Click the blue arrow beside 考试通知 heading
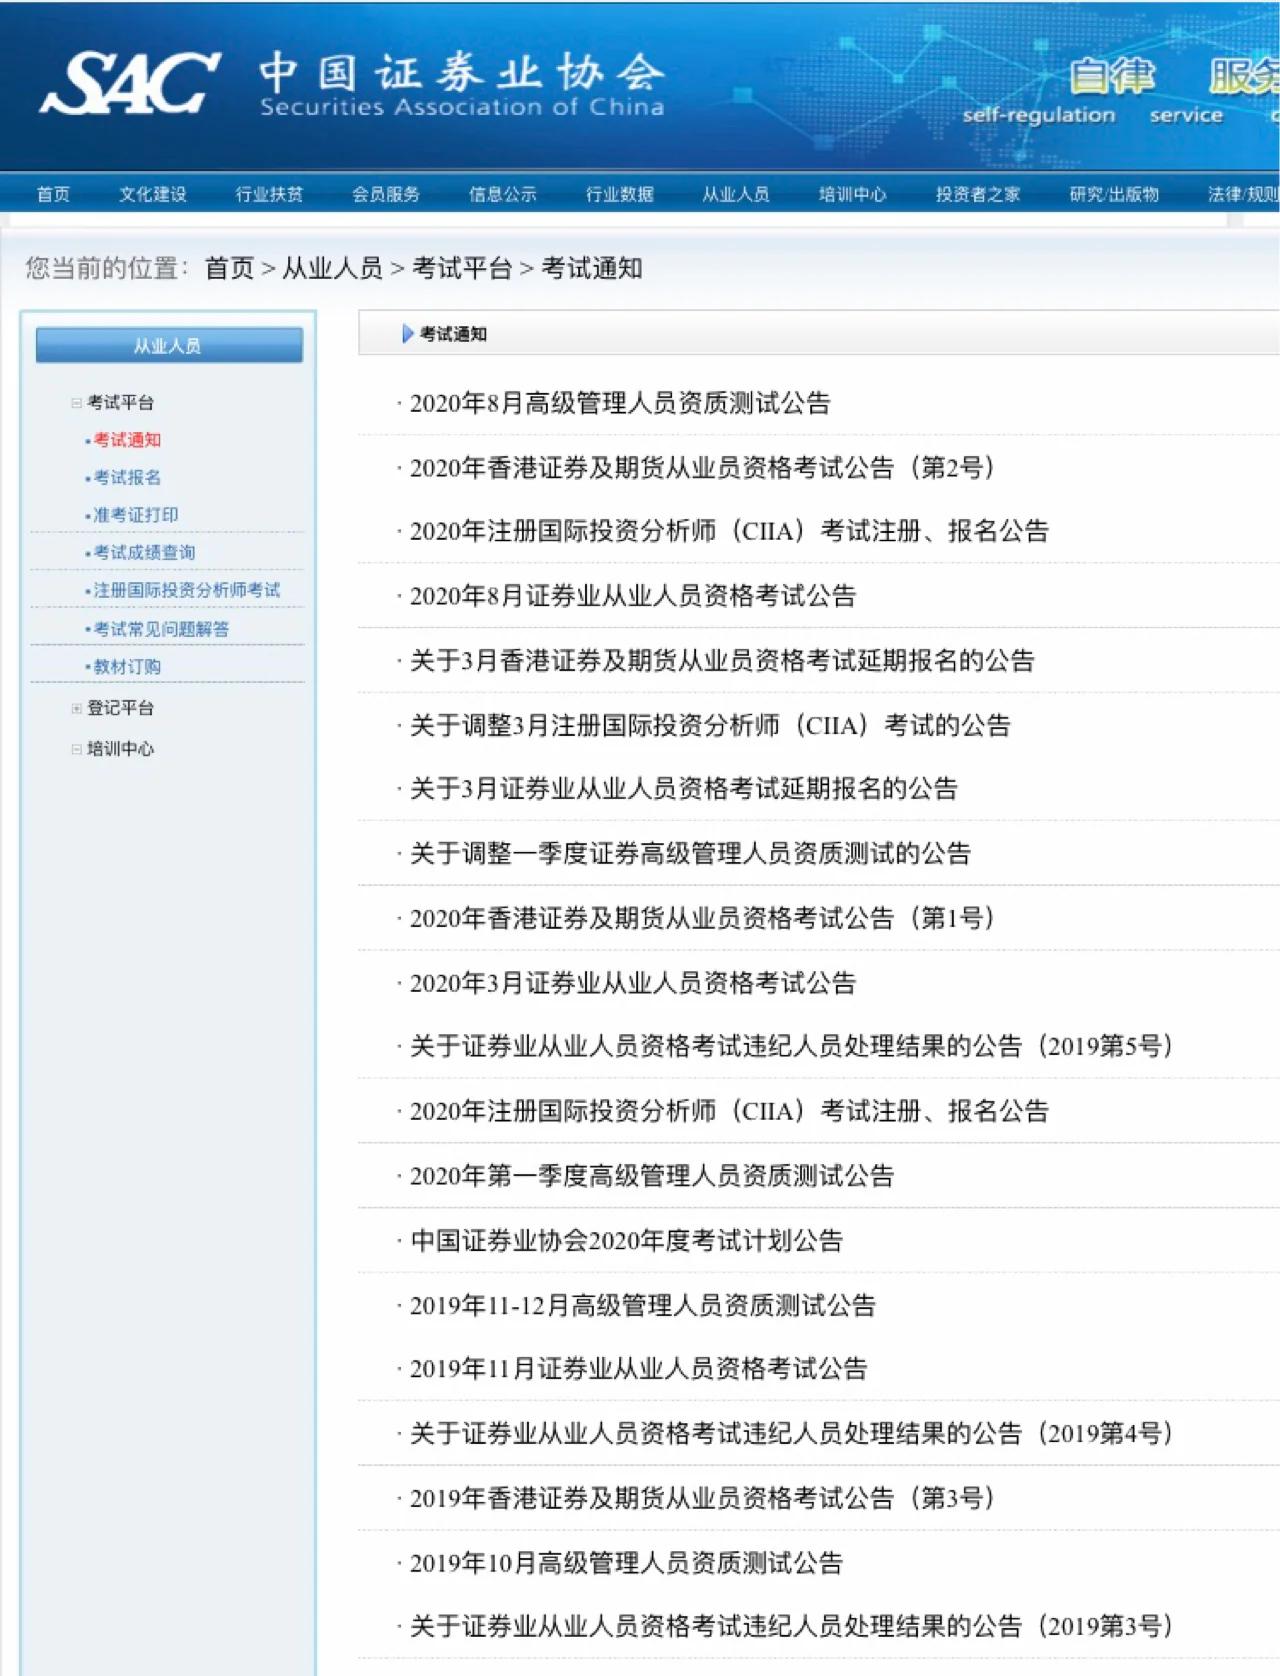Screen dimensions: 1280x1676 point(407,334)
